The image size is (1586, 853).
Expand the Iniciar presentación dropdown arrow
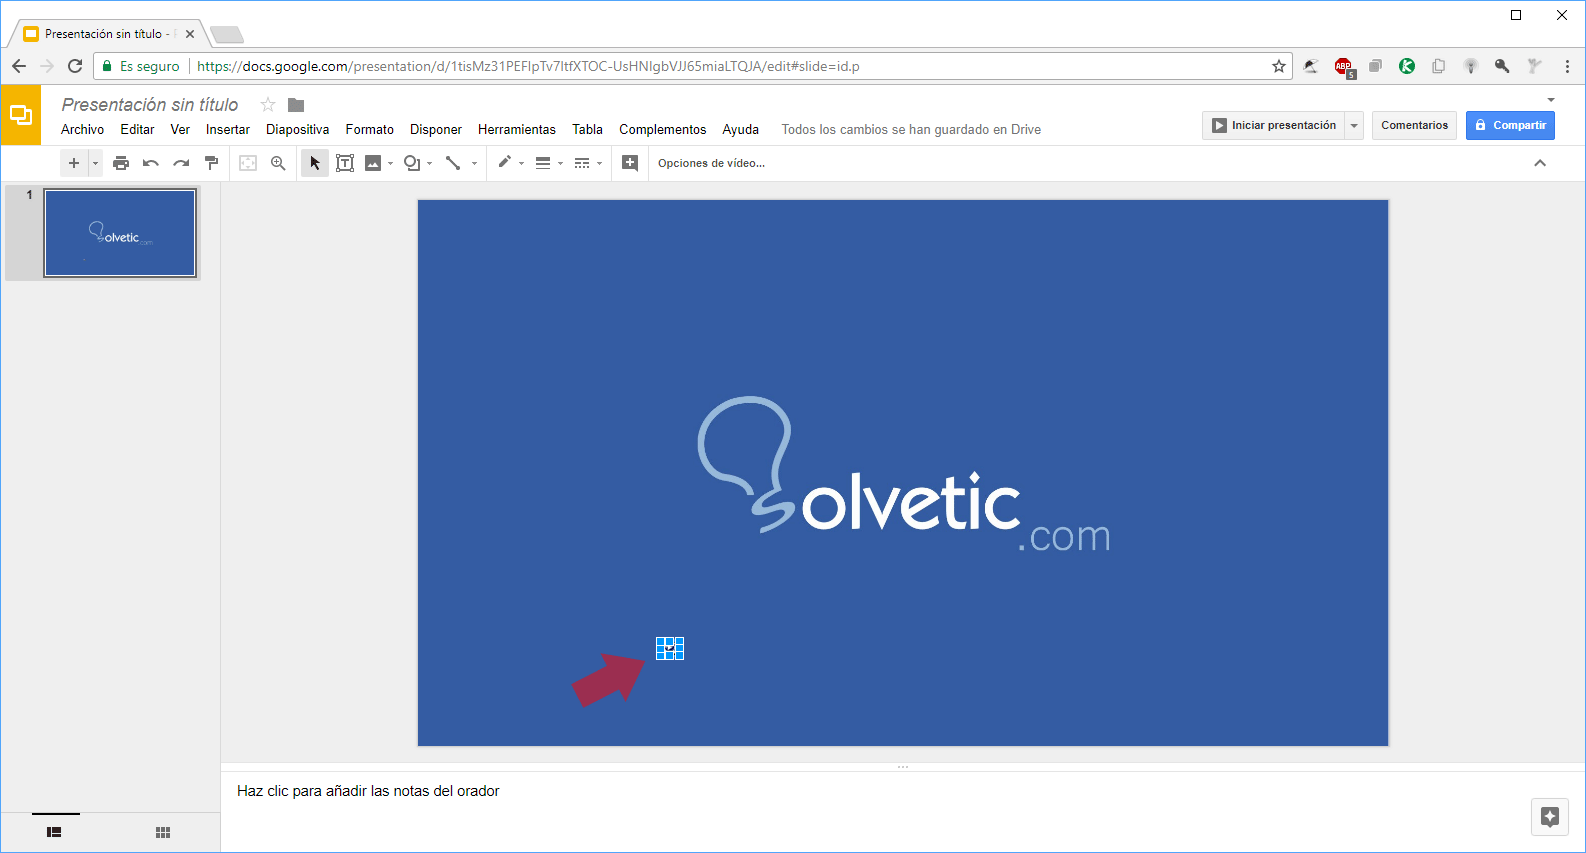point(1354,125)
